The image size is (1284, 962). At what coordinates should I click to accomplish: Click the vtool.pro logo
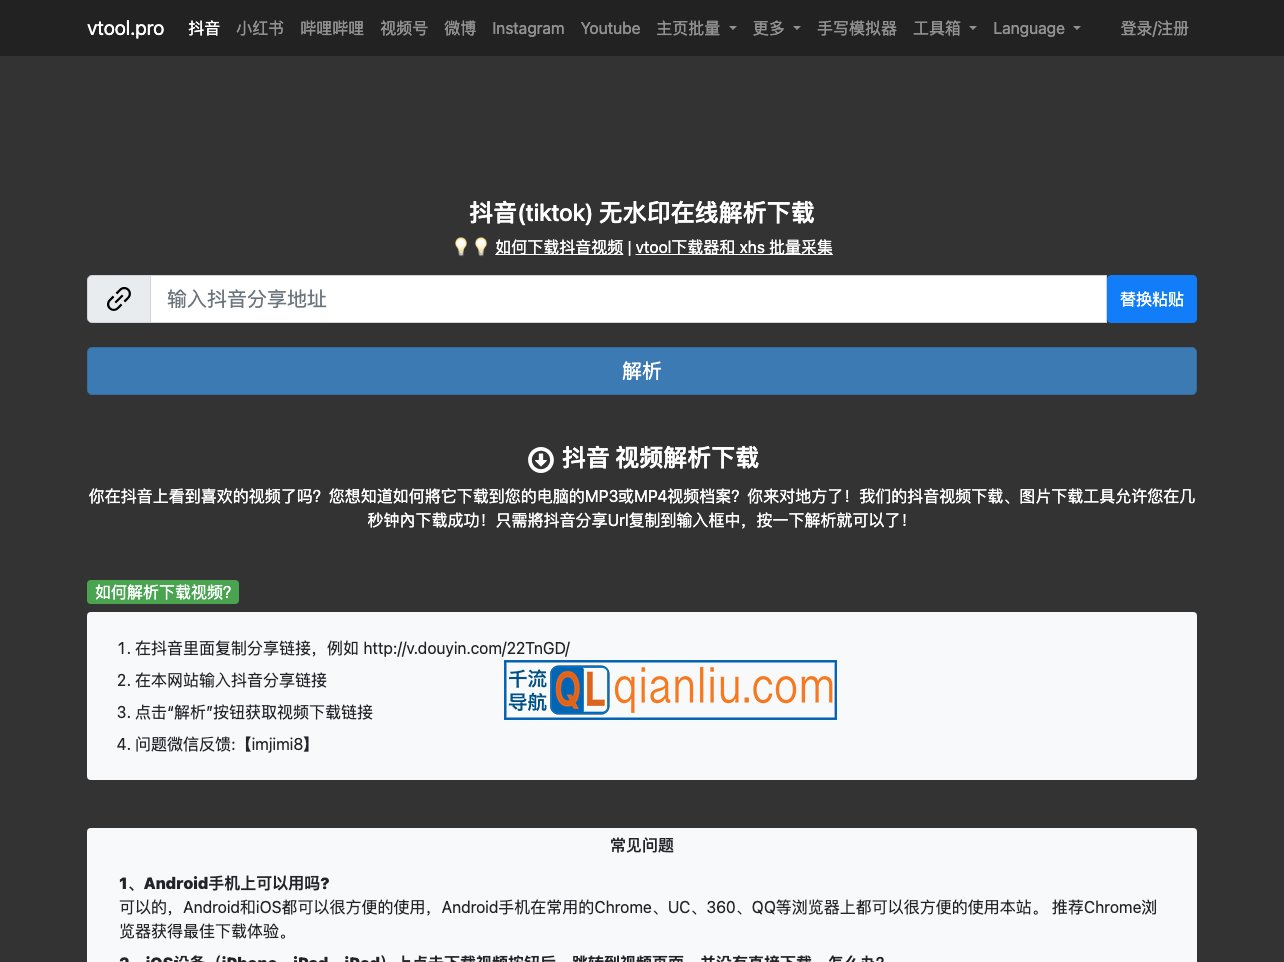point(125,28)
